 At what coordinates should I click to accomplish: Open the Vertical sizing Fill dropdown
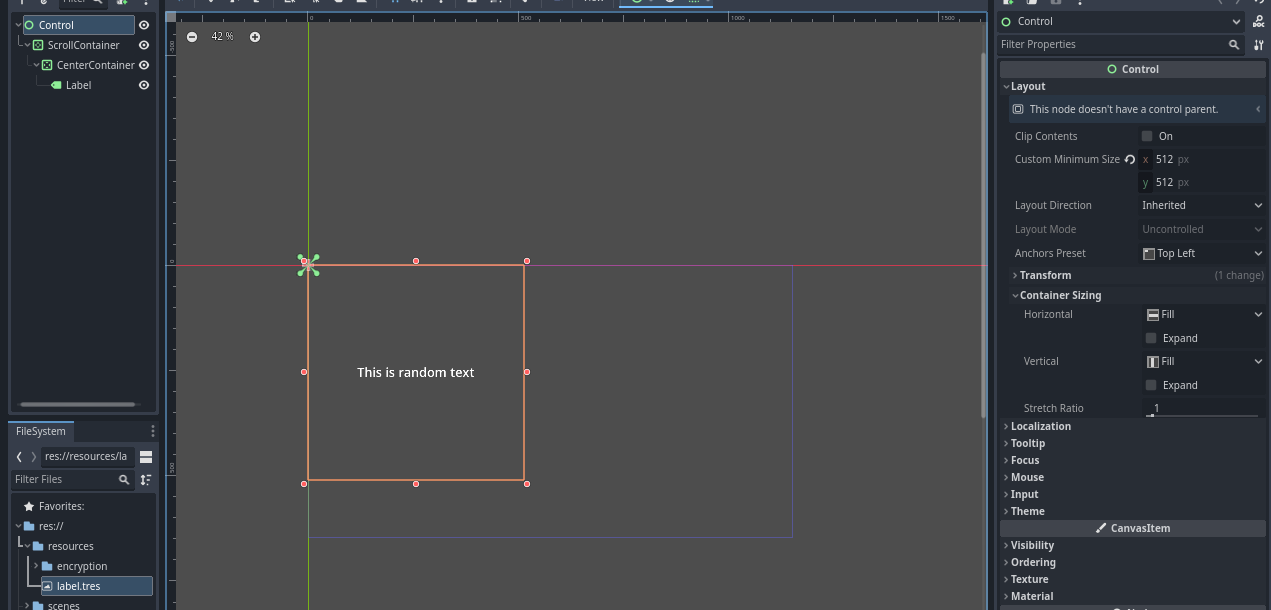click(x=1204, y=361)
